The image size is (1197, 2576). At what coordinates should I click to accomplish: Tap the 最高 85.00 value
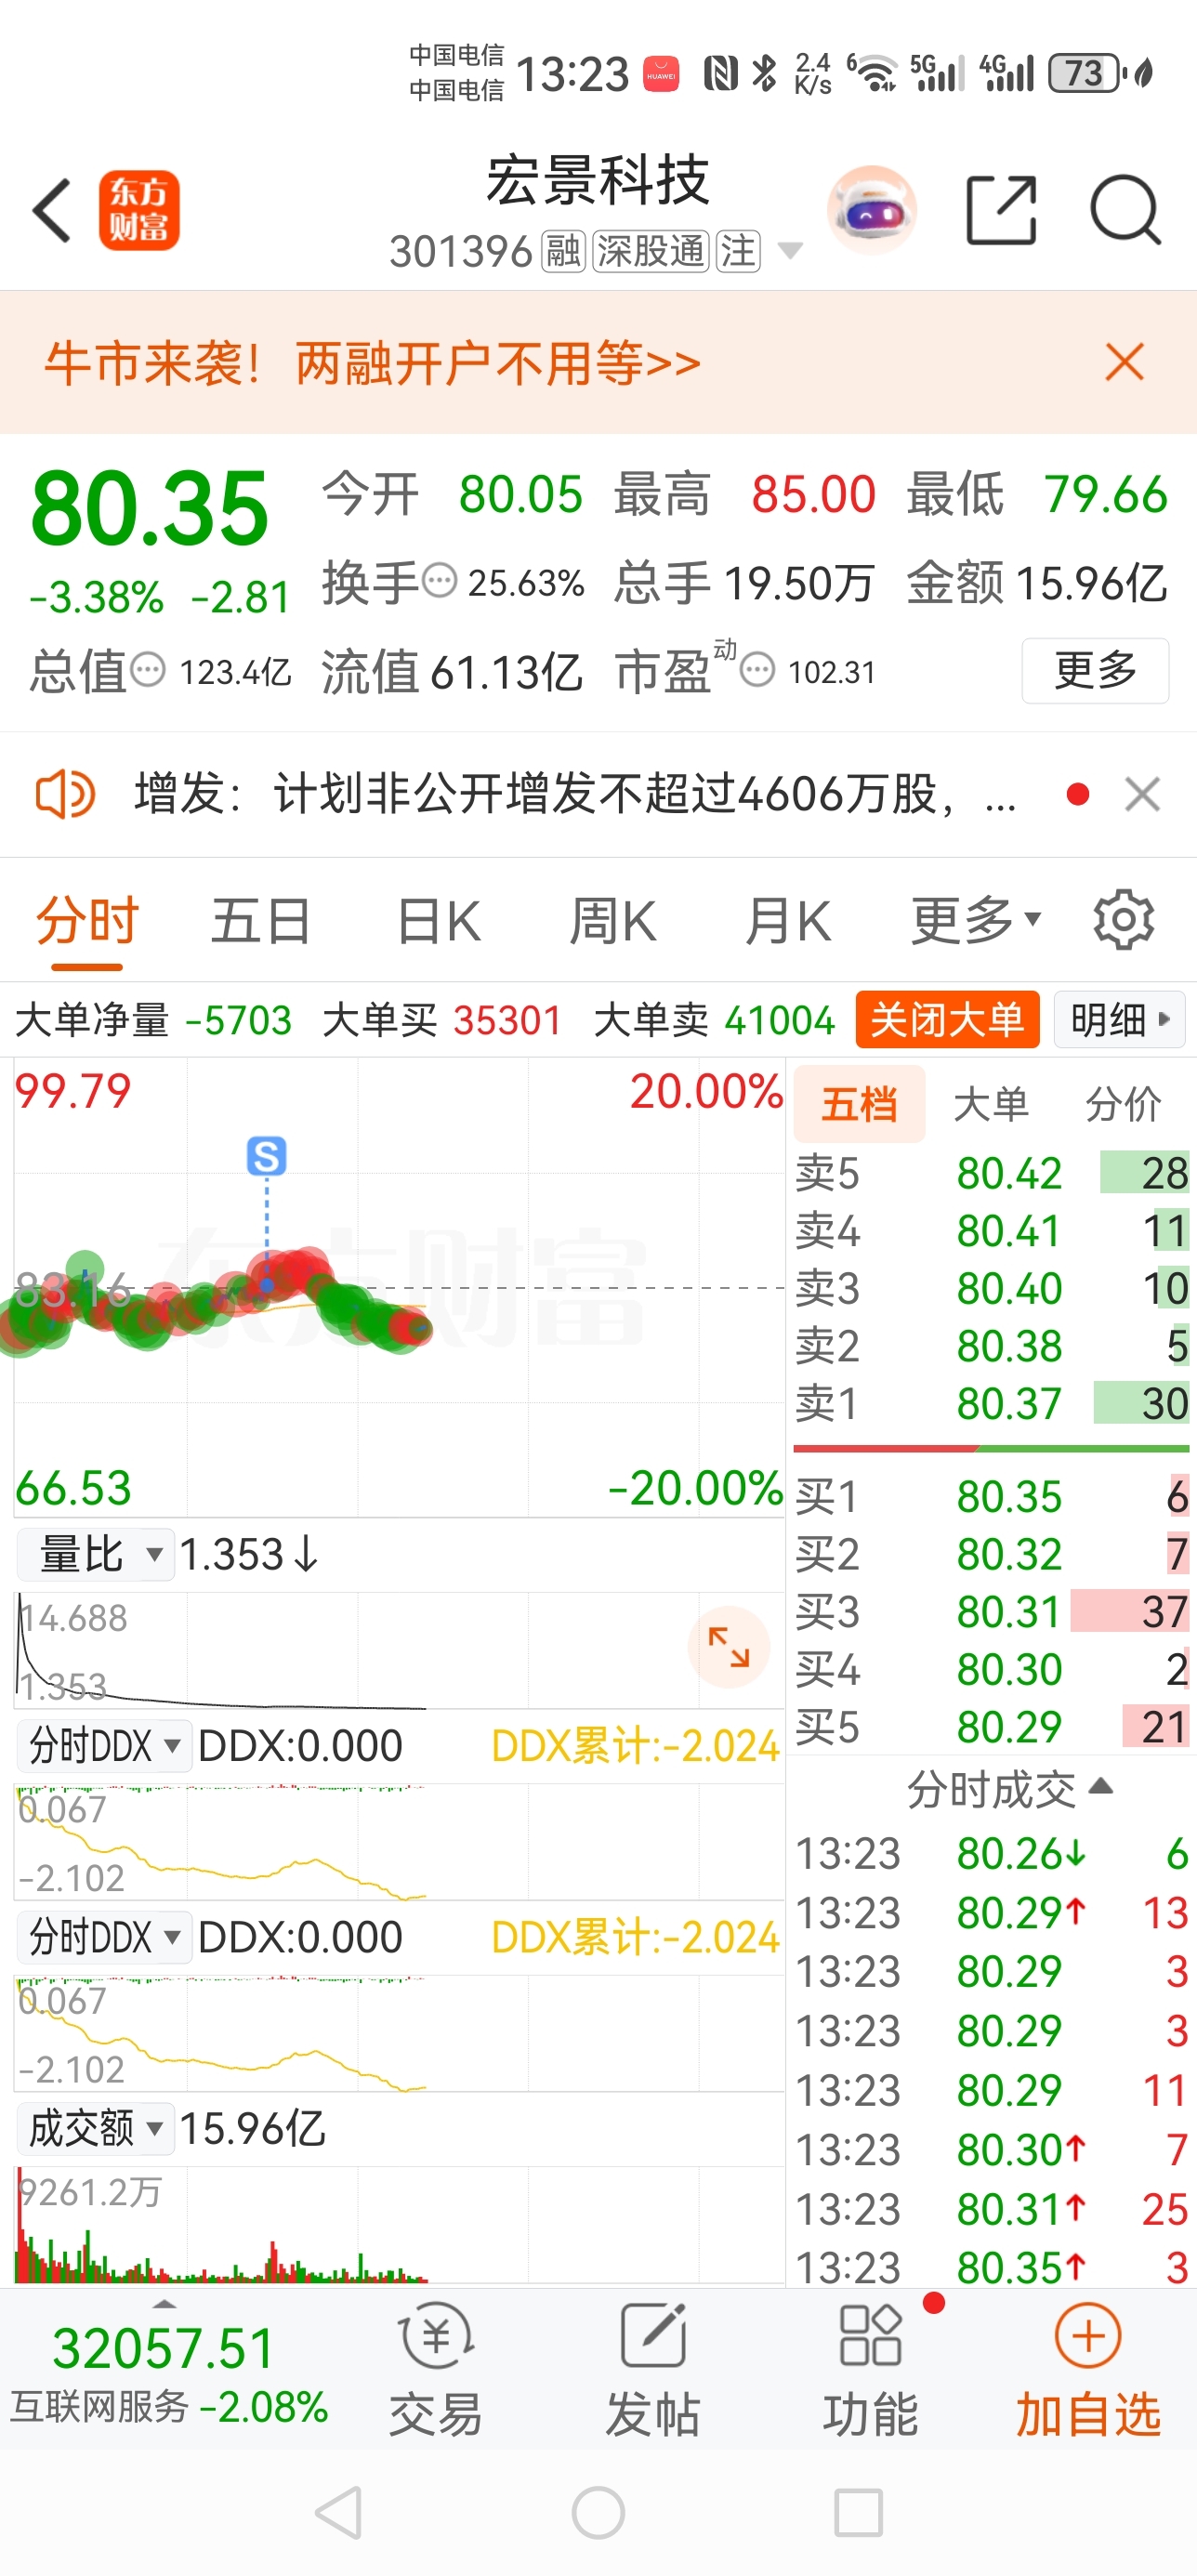pyautogui.click(x=813, y=494)
